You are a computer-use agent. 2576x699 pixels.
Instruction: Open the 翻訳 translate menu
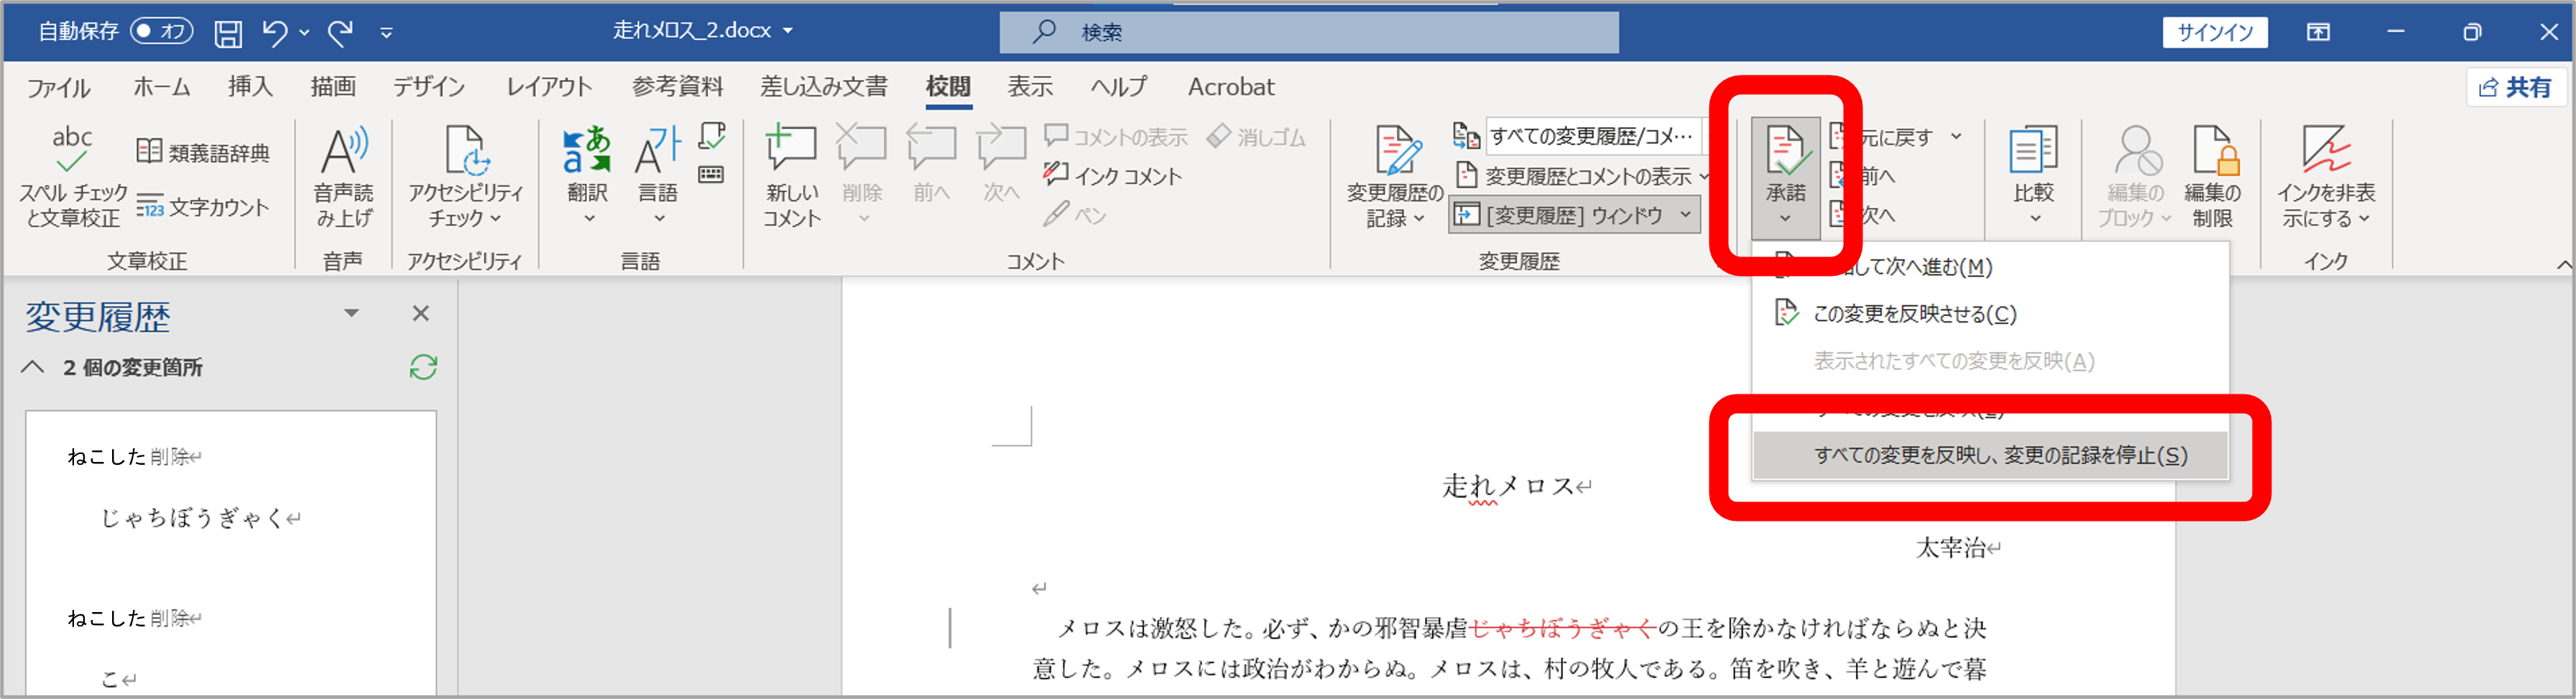[x=587, y=176]
